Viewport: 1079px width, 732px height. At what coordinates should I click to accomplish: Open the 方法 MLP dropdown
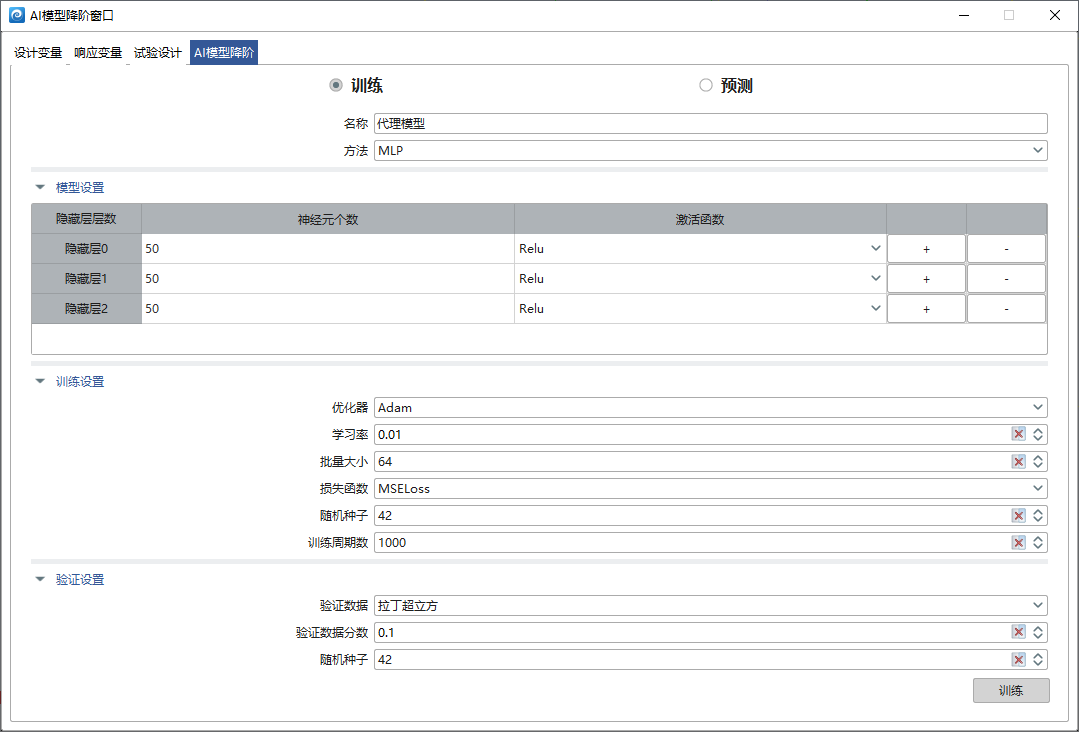(710, 151)
